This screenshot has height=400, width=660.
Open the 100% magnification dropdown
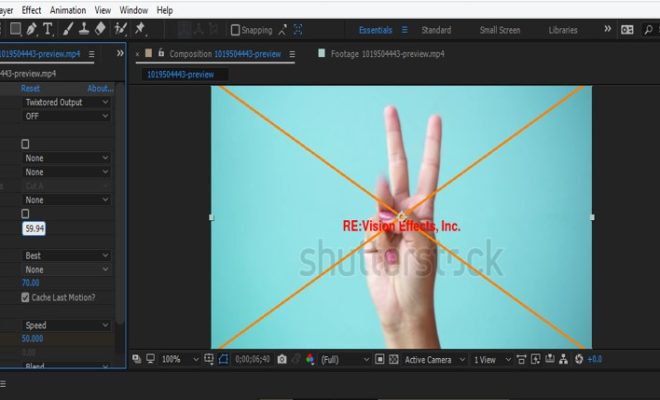[x=180, y=360]
